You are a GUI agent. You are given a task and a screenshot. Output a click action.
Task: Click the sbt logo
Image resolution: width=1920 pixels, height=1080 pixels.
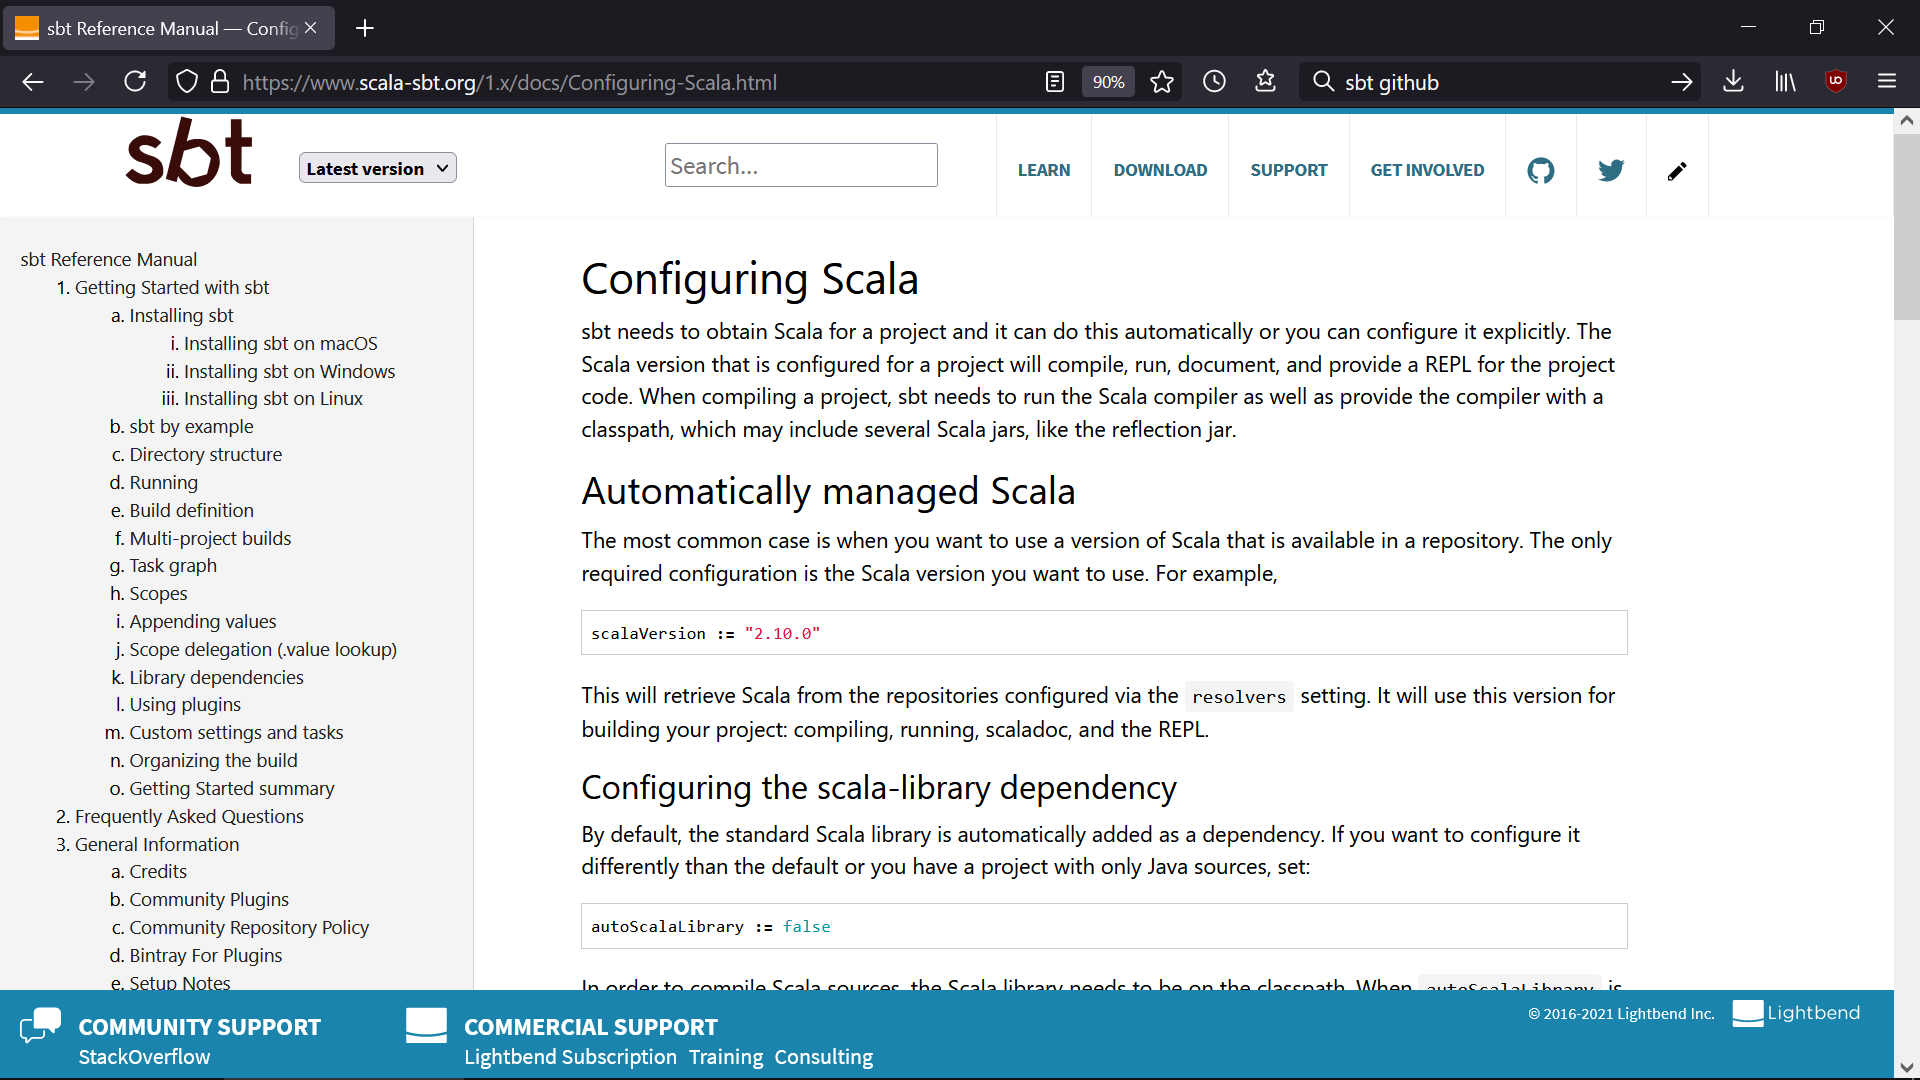pos(189,152)
